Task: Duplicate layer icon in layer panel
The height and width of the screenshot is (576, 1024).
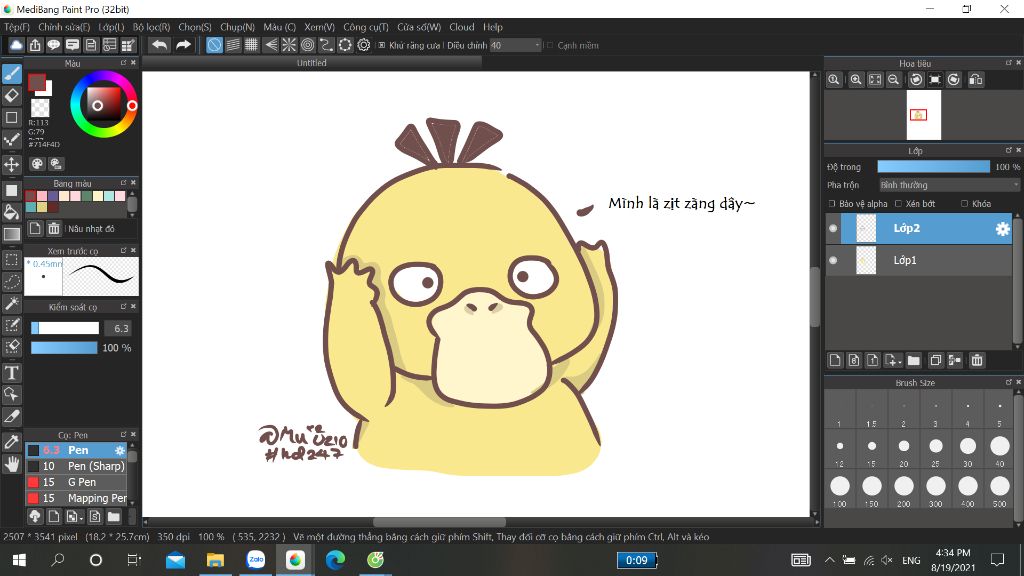Action: click(935, 360)
